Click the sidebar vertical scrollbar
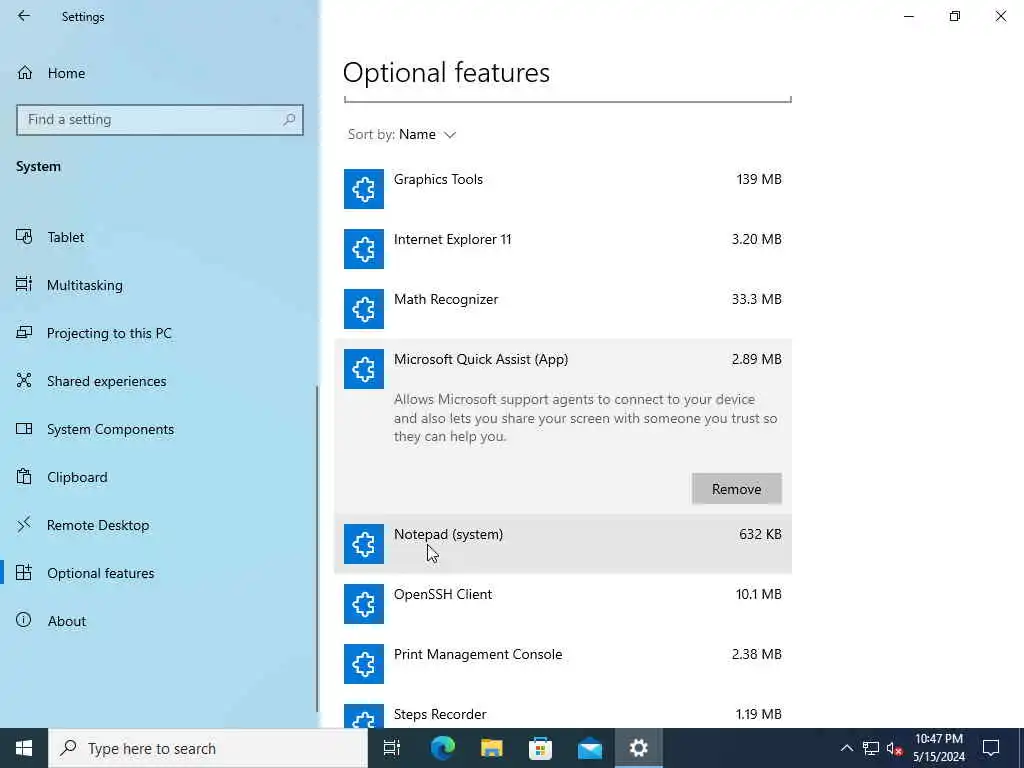 click(317, 549)
